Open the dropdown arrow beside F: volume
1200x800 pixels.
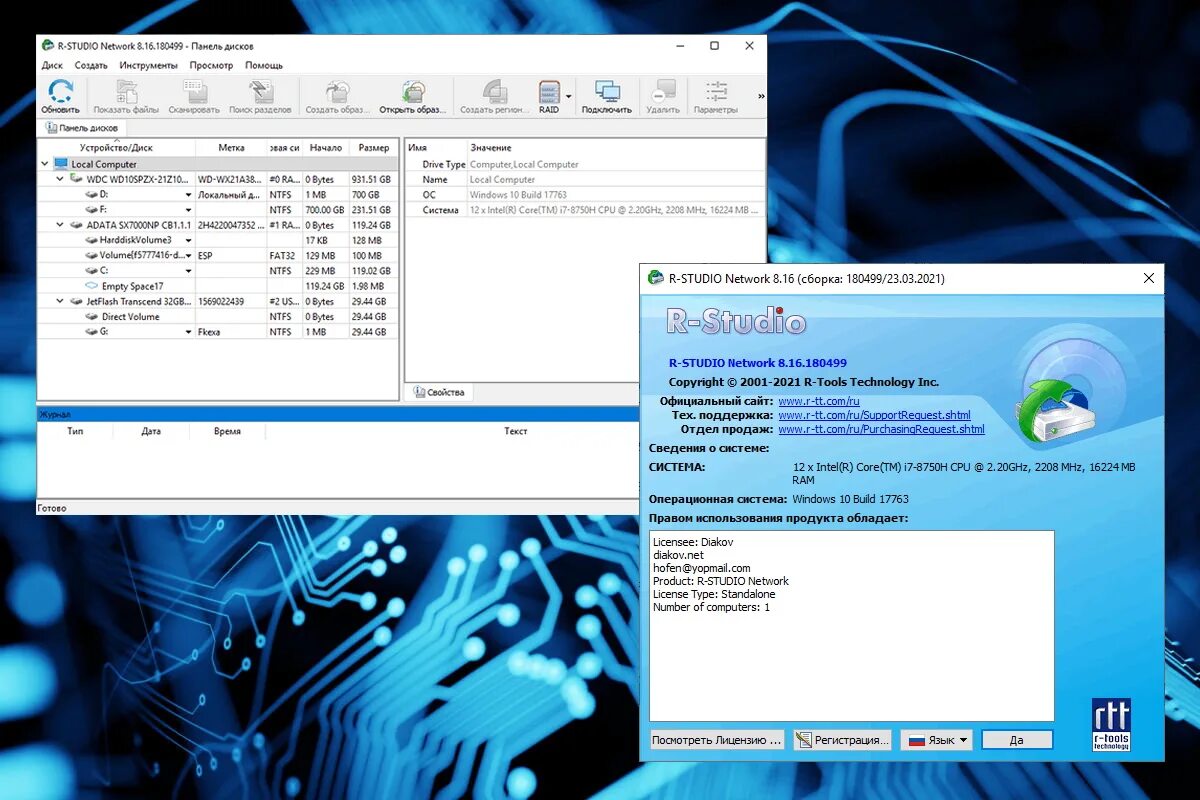(188, 210)
